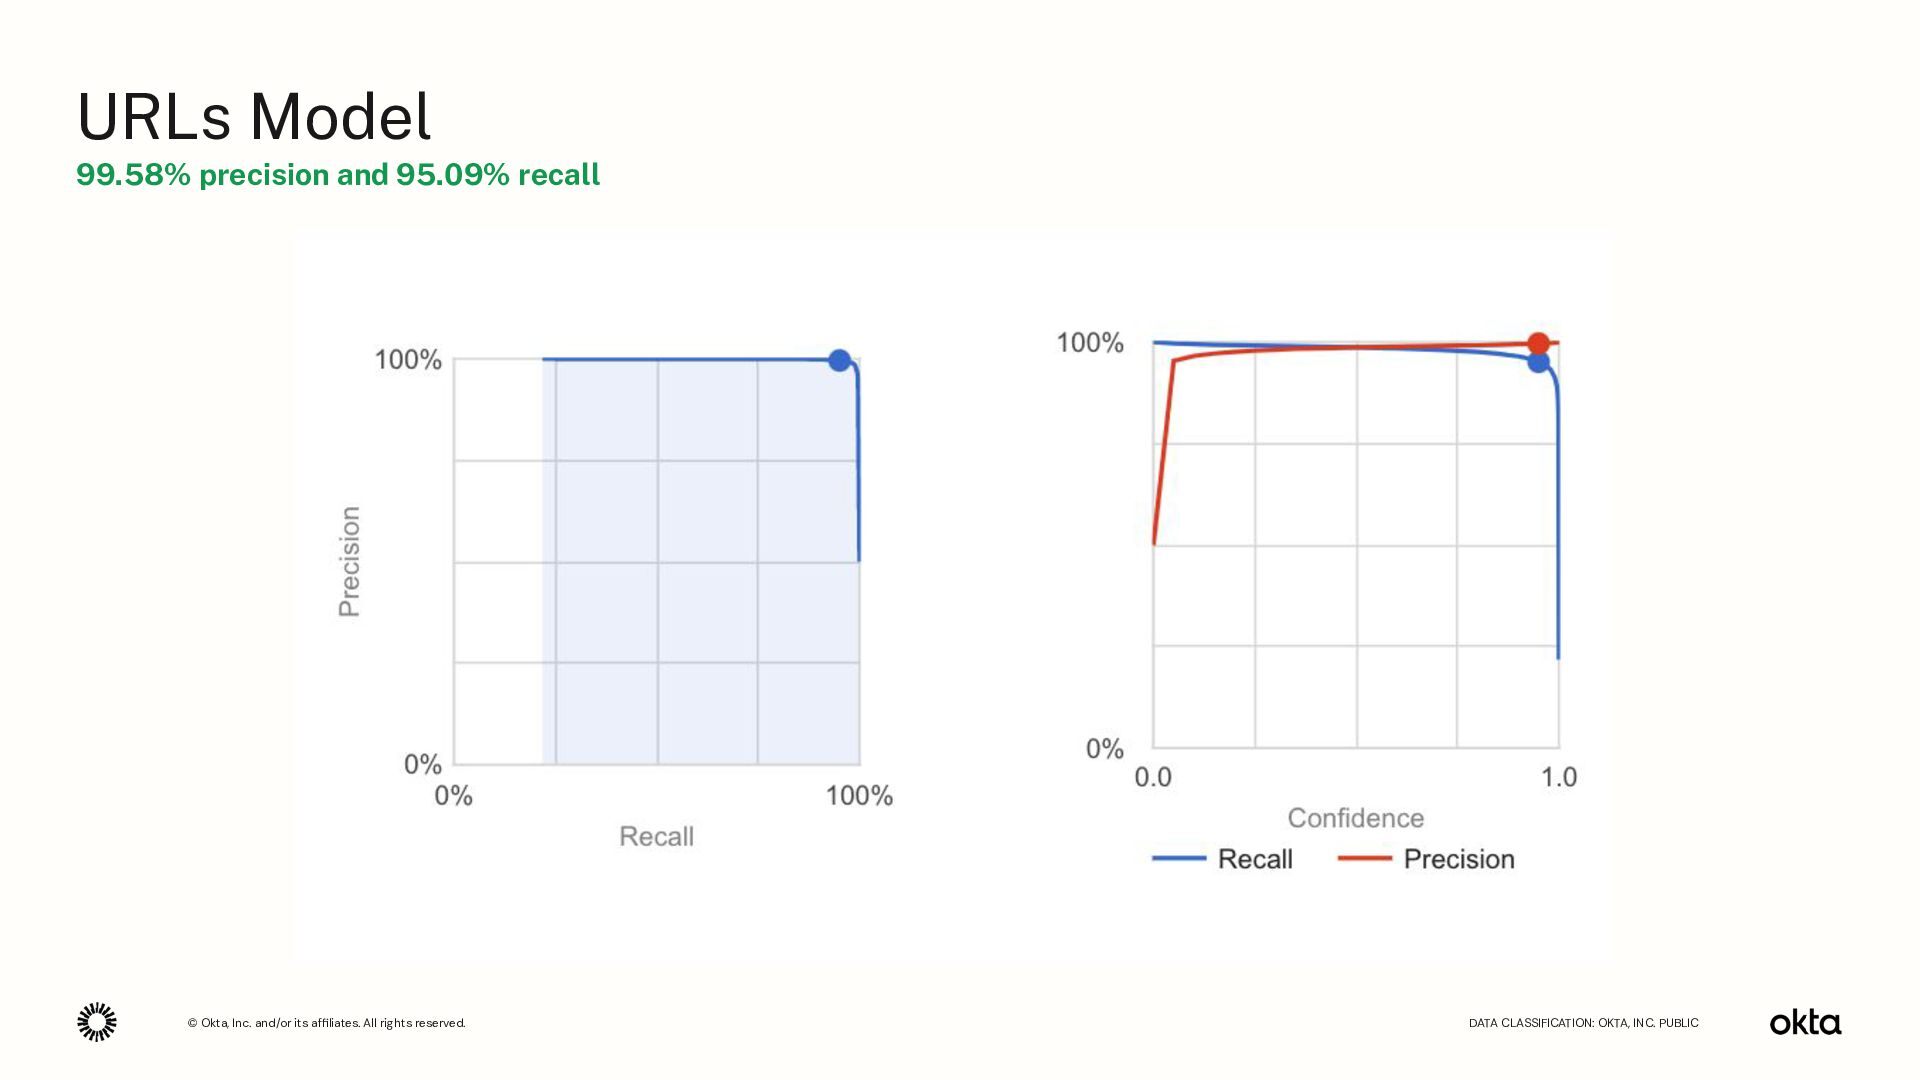Select the blue dot on precision-recall curve
Image resolution: width=1920 pixels, height=1080 pixels.
[839, 360]
